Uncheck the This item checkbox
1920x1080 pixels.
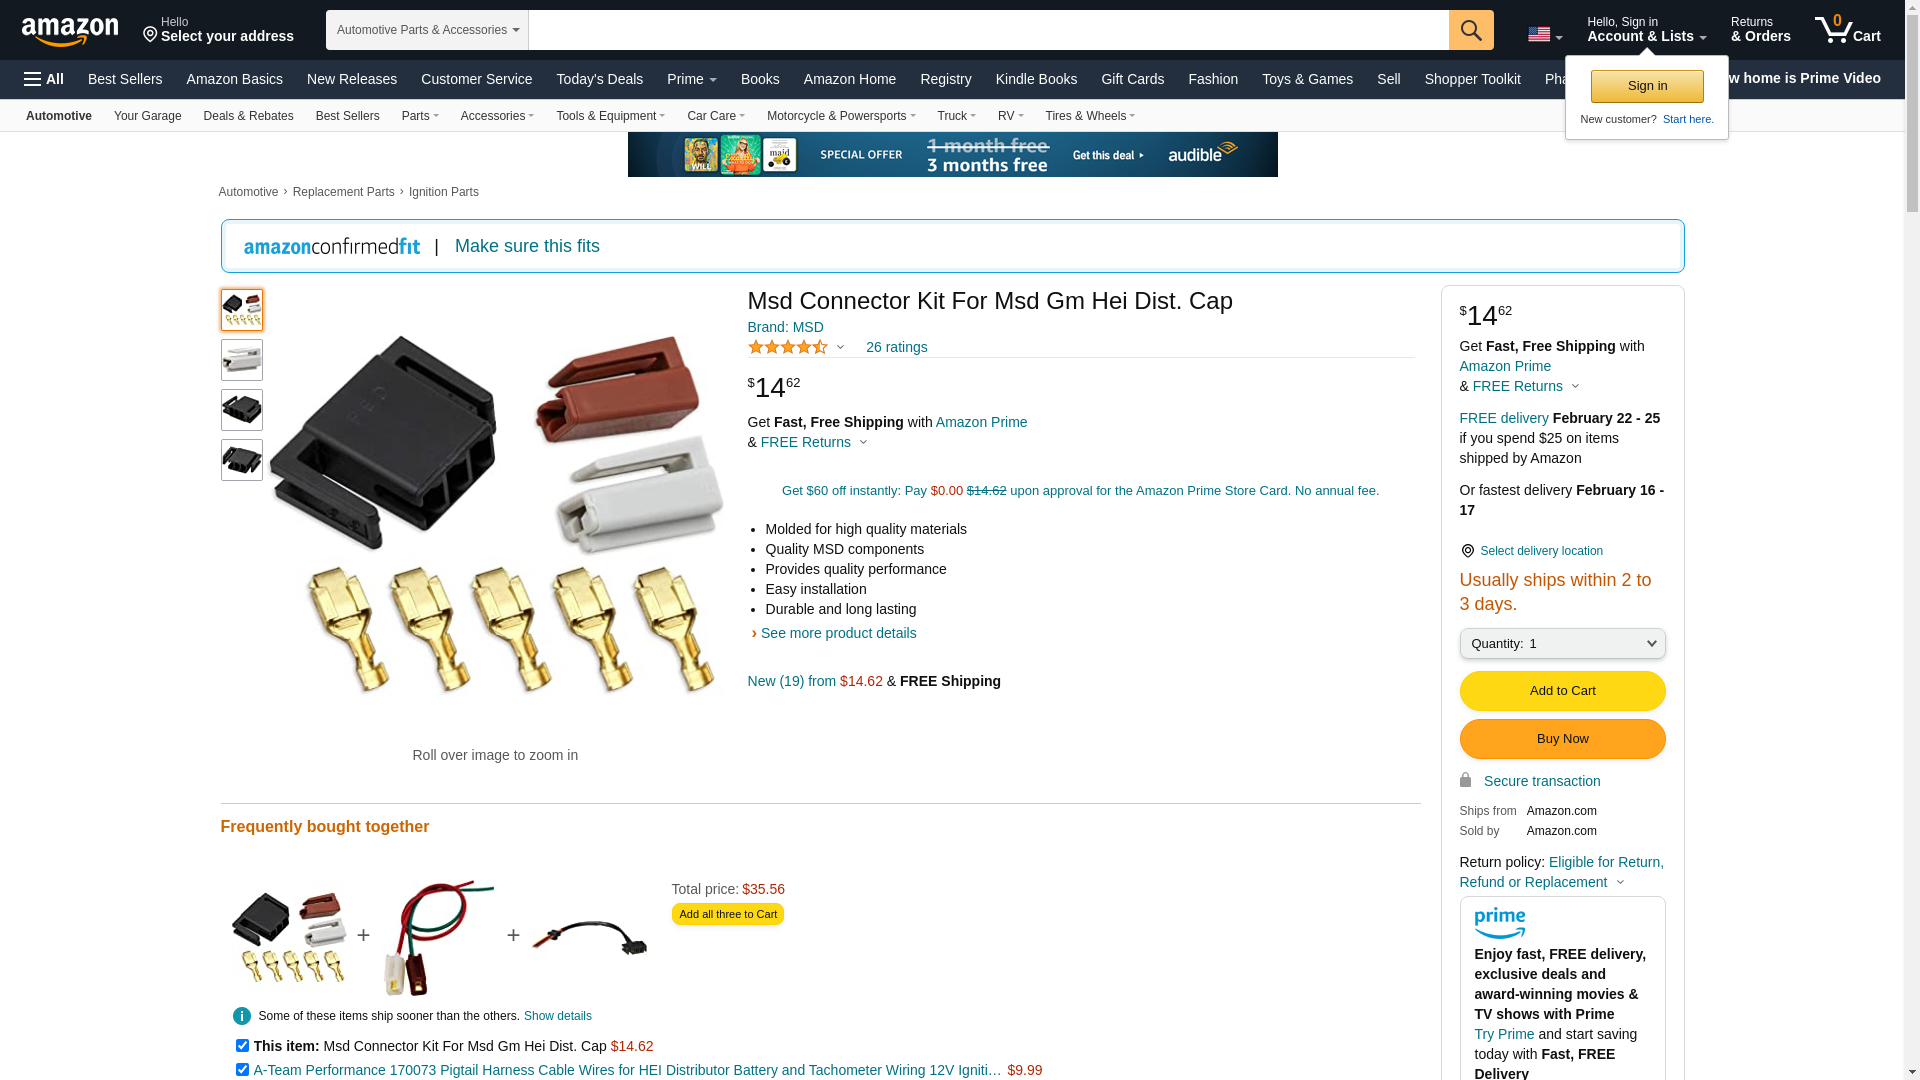[x=242, y=1046]
